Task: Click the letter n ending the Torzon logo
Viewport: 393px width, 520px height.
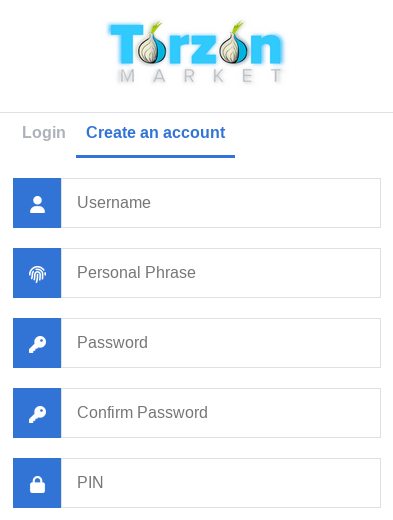Action: 266,48
